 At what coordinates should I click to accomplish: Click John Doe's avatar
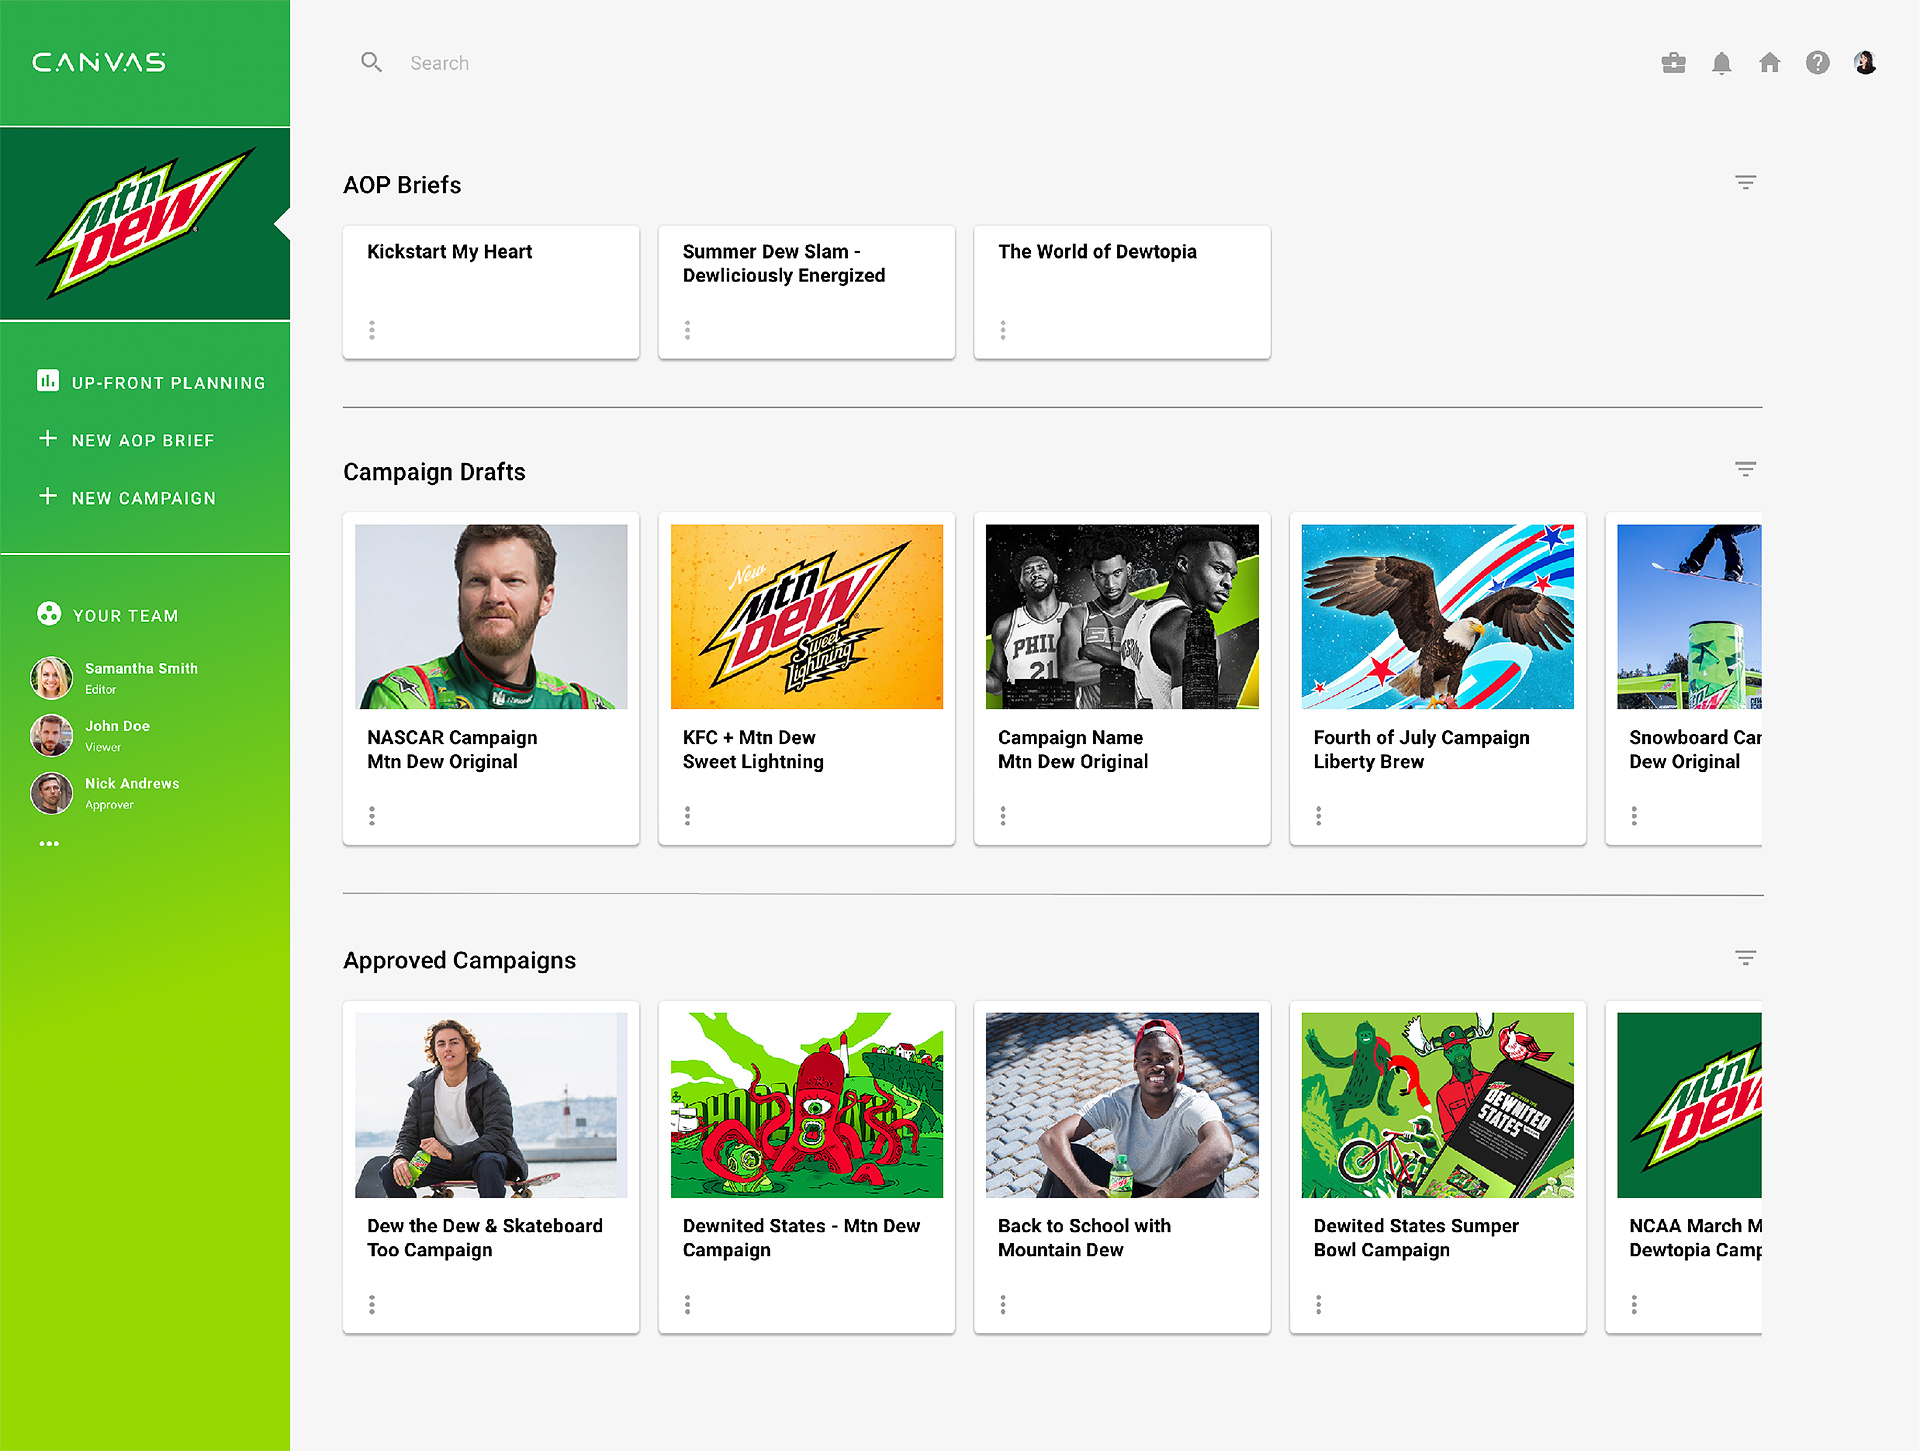(51, 736)
